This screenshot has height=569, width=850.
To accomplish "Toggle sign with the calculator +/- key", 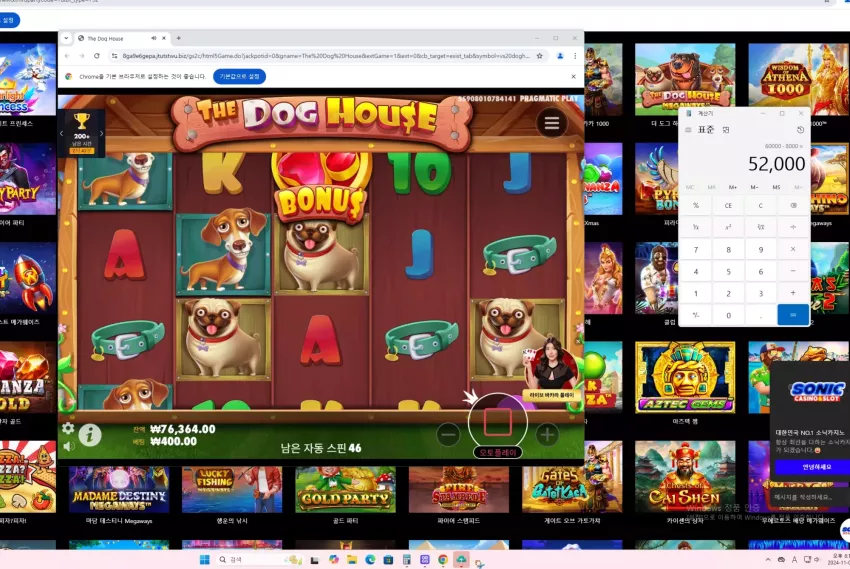I will tap(696, 315).
